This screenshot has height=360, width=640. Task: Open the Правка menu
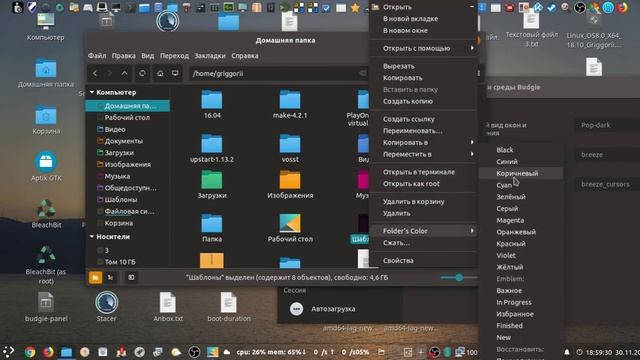[124, 56]
